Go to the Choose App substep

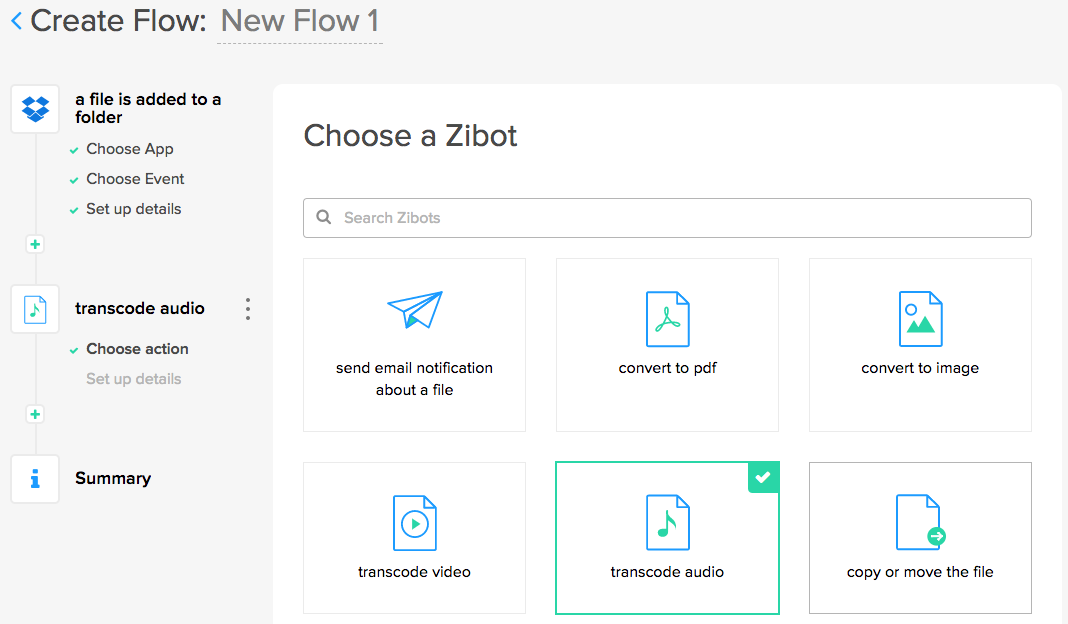[130, 149]
